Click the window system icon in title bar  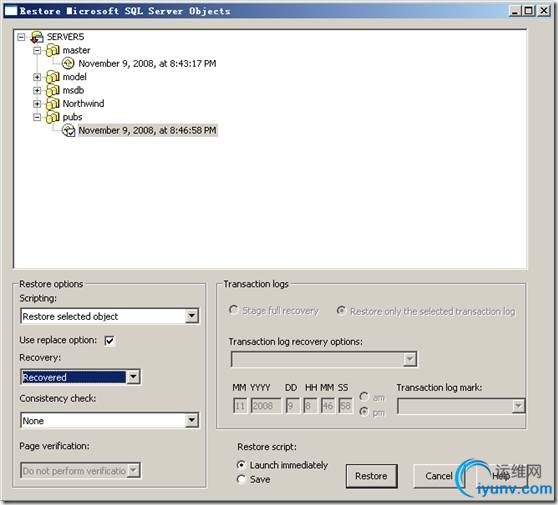pos(11,11)
